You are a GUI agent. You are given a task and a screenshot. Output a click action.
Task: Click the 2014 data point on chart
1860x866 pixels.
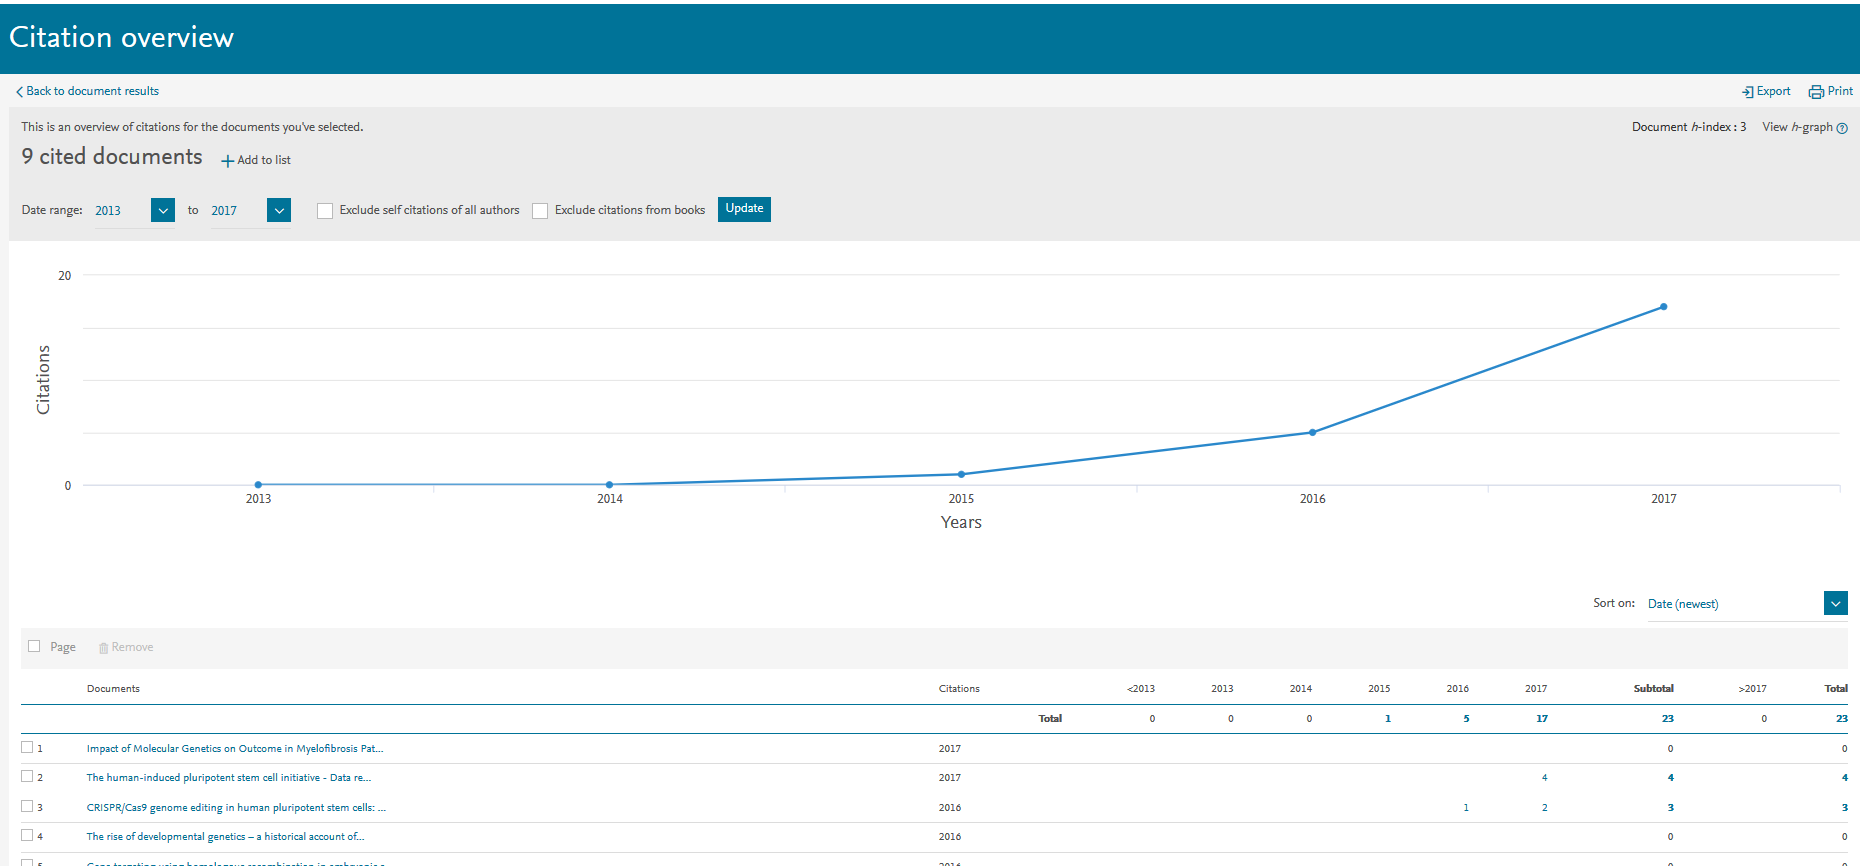[609, 485]
